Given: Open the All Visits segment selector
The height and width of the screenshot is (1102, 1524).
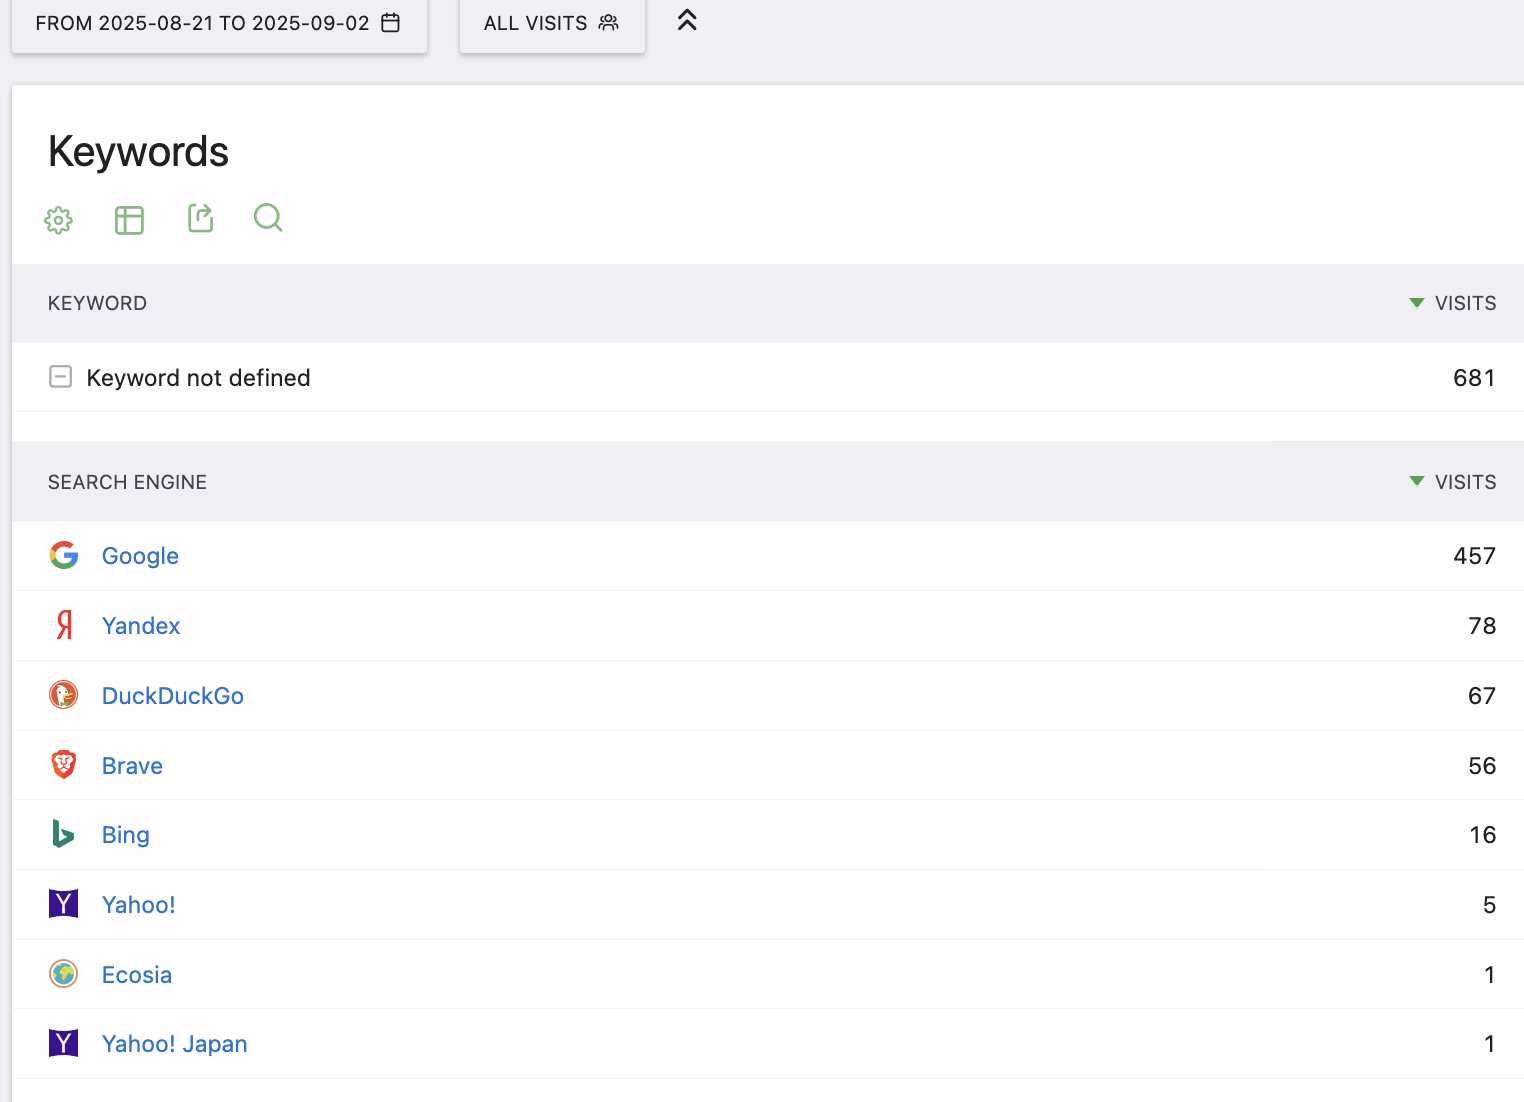Looking at the screenshot, I should (x=551, y=23).
